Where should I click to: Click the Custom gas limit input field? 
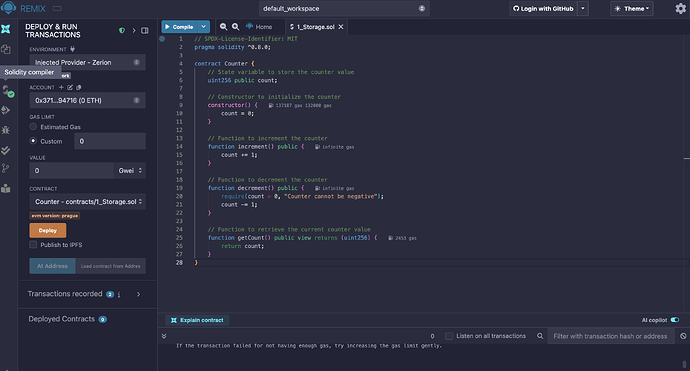[110, 141]
